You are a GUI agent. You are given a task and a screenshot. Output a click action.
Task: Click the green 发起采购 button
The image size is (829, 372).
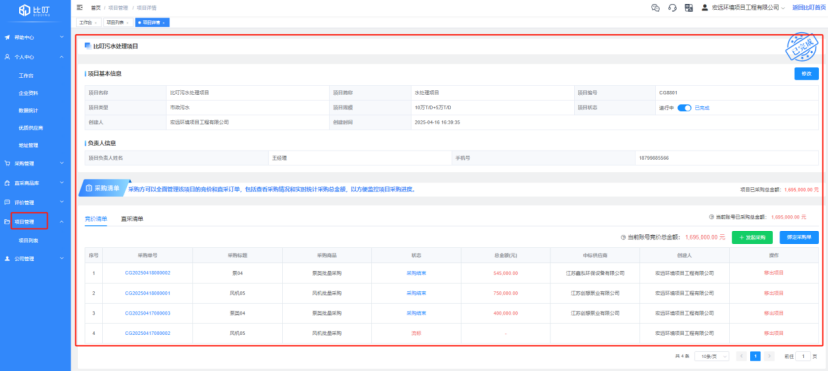(x=753, y=237)
